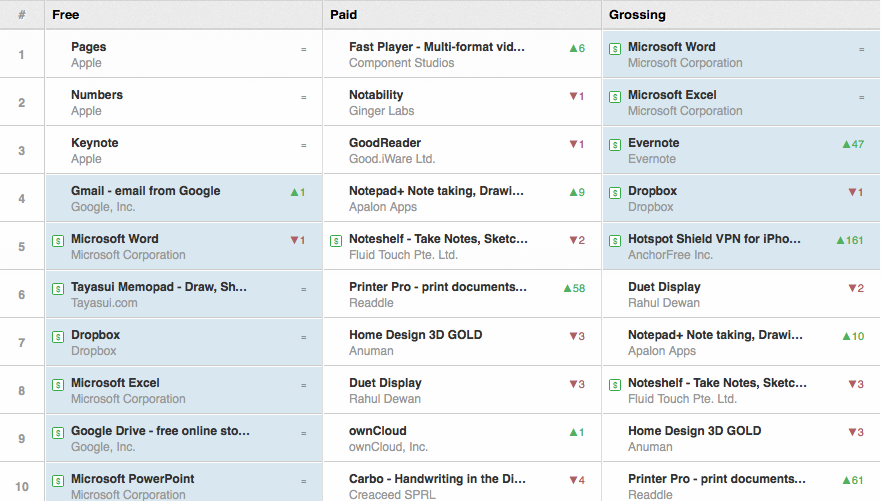Open Microsoft PowerPoint app entry

coord(133,479)
